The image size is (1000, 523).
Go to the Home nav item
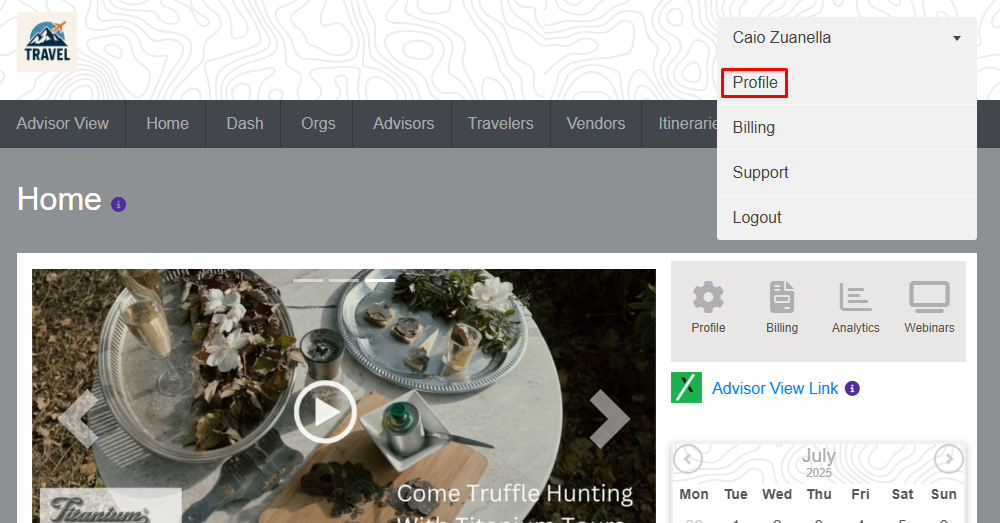tap(167, 124)
